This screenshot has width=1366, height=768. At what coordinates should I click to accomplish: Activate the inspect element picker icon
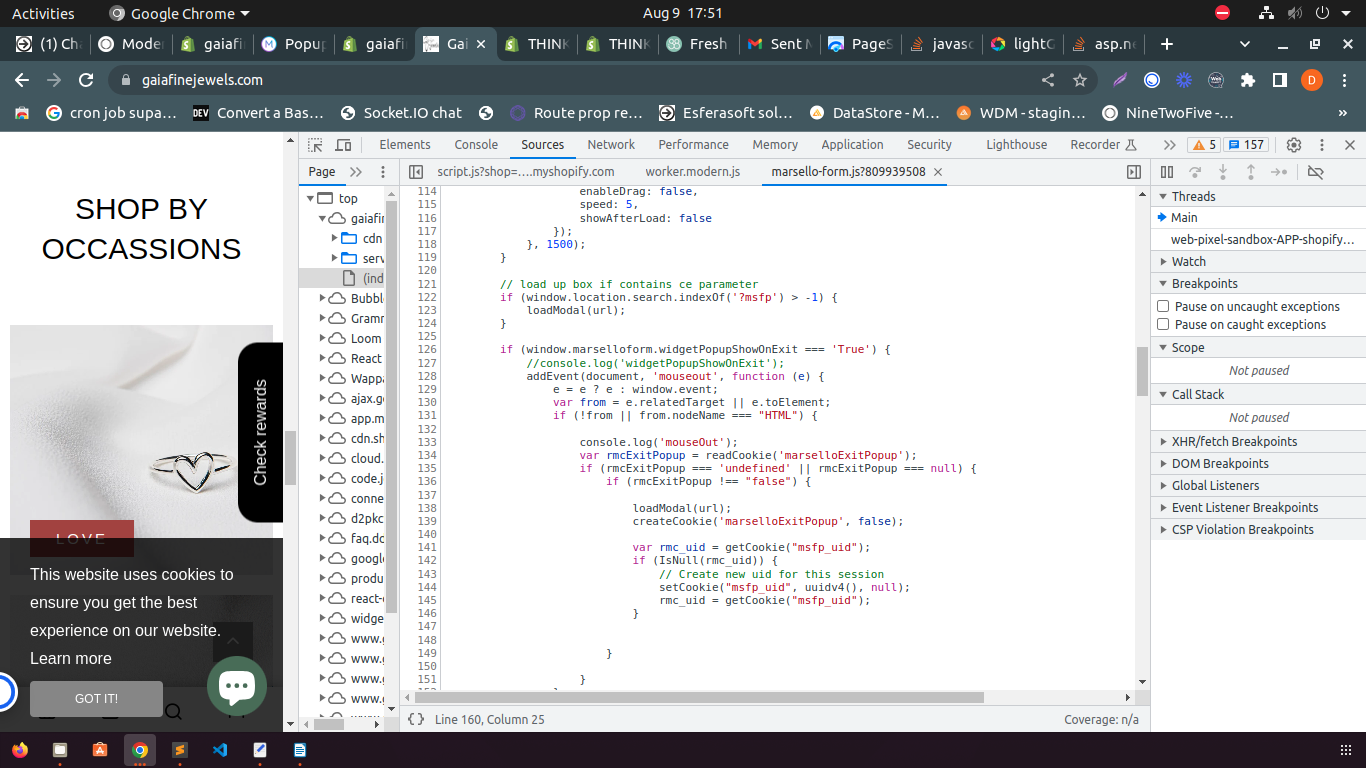pyautogui.click(x=315, y=145)
